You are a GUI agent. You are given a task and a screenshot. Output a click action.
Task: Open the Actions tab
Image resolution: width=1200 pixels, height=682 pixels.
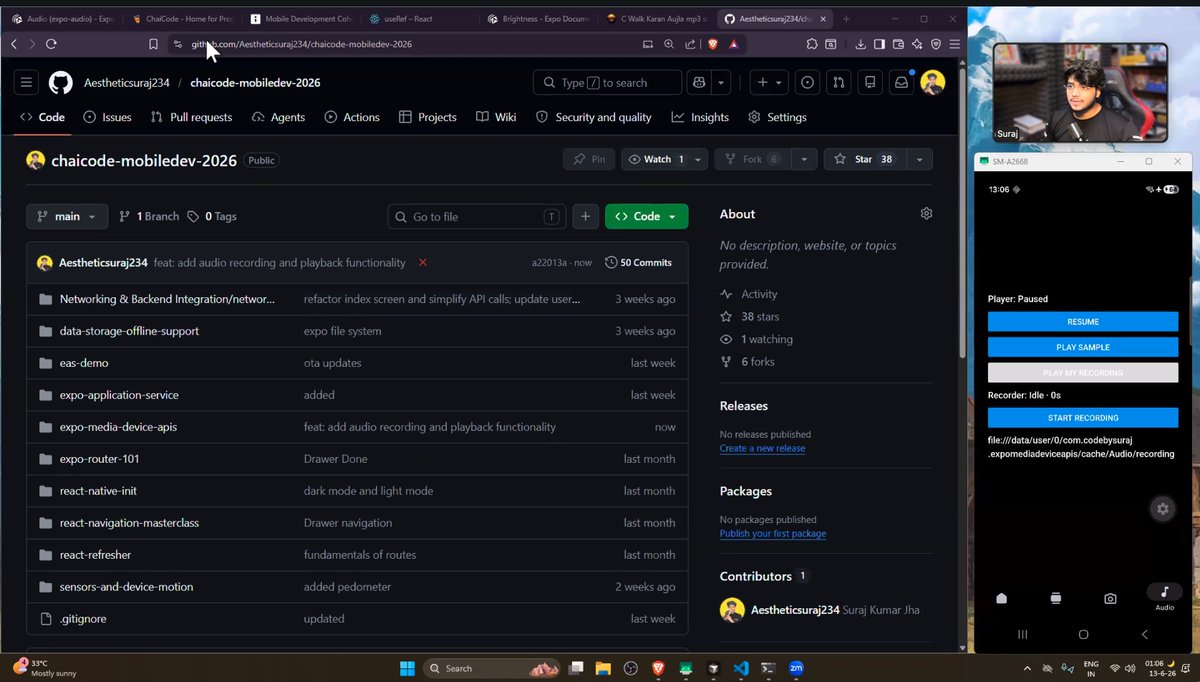point(352,117)
